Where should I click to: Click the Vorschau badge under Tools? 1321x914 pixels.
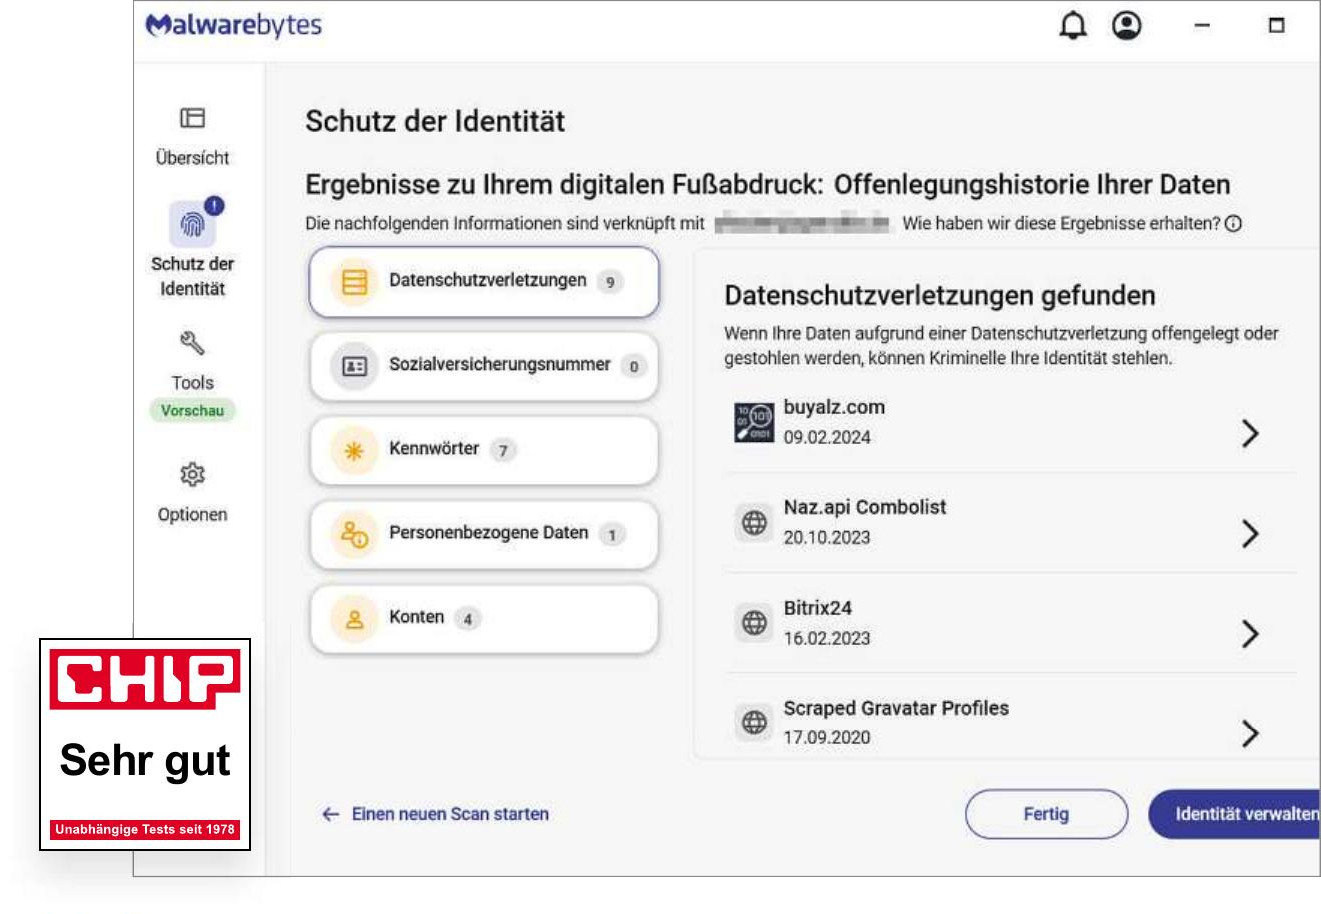tap(192, 410)
